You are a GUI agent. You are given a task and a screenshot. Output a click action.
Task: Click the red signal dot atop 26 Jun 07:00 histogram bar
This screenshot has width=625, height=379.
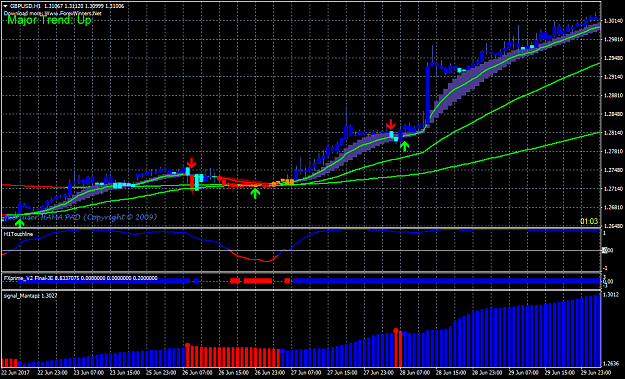pos(187,345)
